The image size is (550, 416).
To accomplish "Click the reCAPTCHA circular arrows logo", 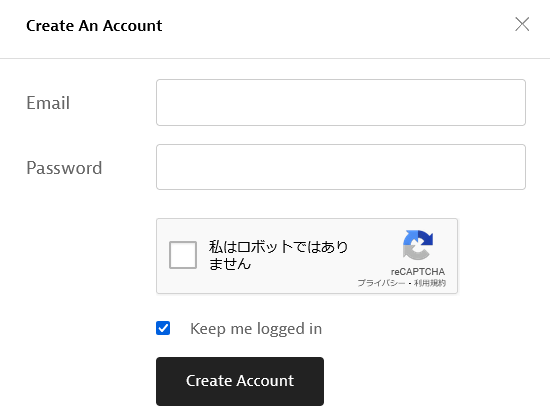I will 418,245.
